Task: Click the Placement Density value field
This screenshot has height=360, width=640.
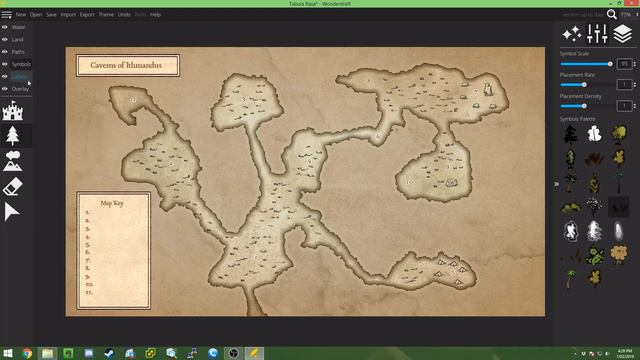Action: [624, 106]
